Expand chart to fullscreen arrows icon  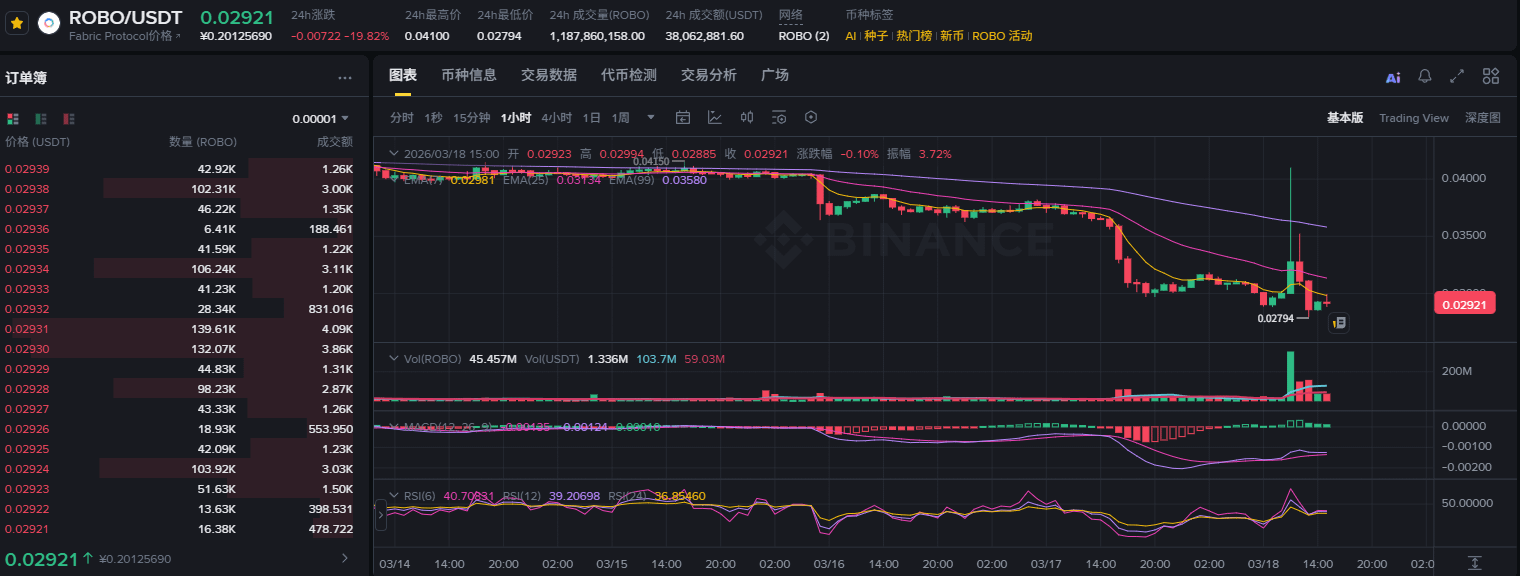[1457, 76]
